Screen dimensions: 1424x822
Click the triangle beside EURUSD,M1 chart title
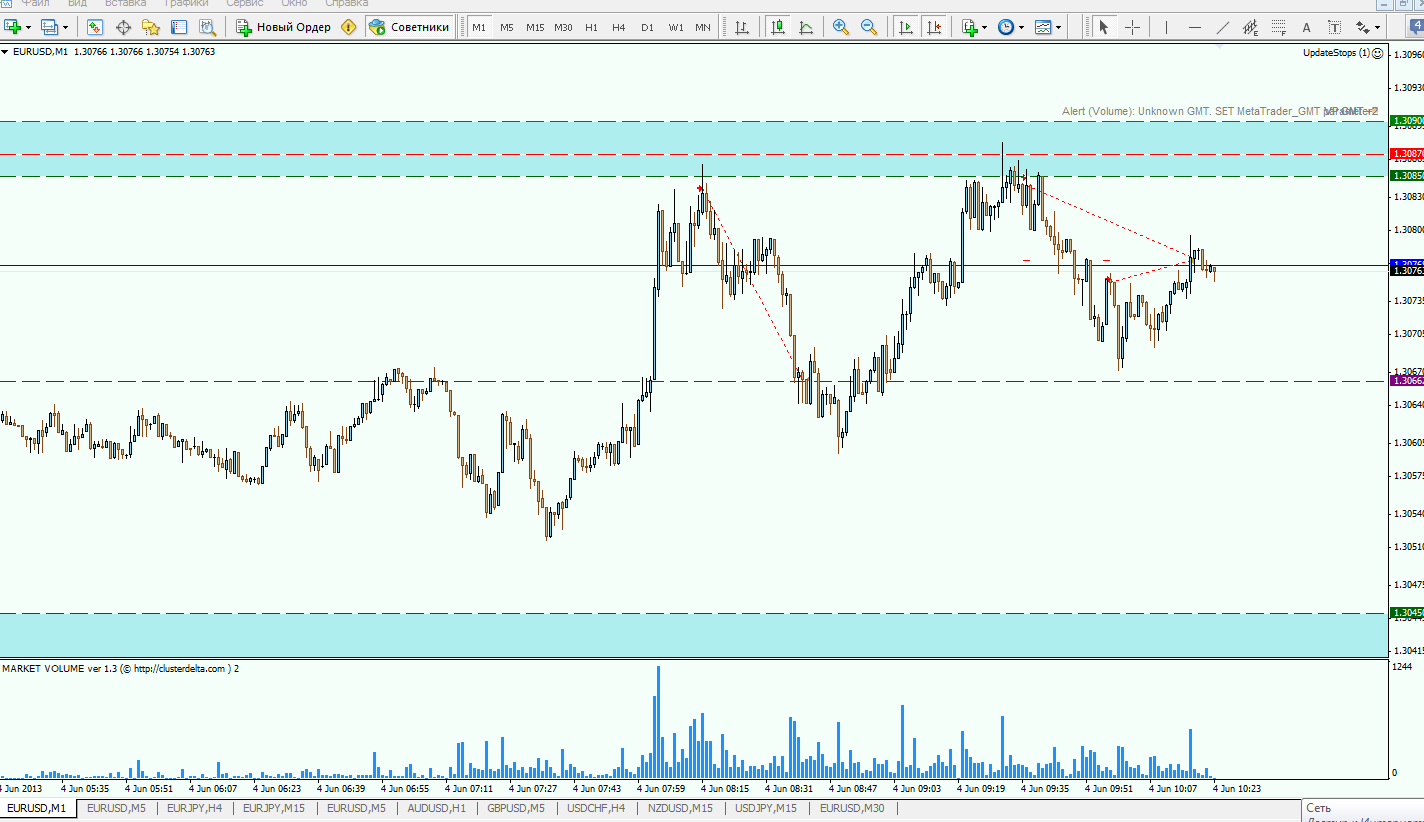tap(6, 51)
